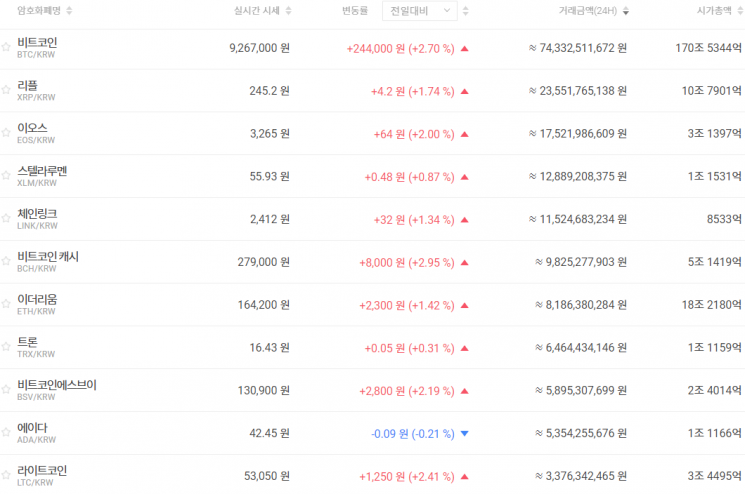Image resolution: width=745 pixels, height=494 pixels.
Task: Click the market cap 18조 2180억
Action: pos(712,304)
